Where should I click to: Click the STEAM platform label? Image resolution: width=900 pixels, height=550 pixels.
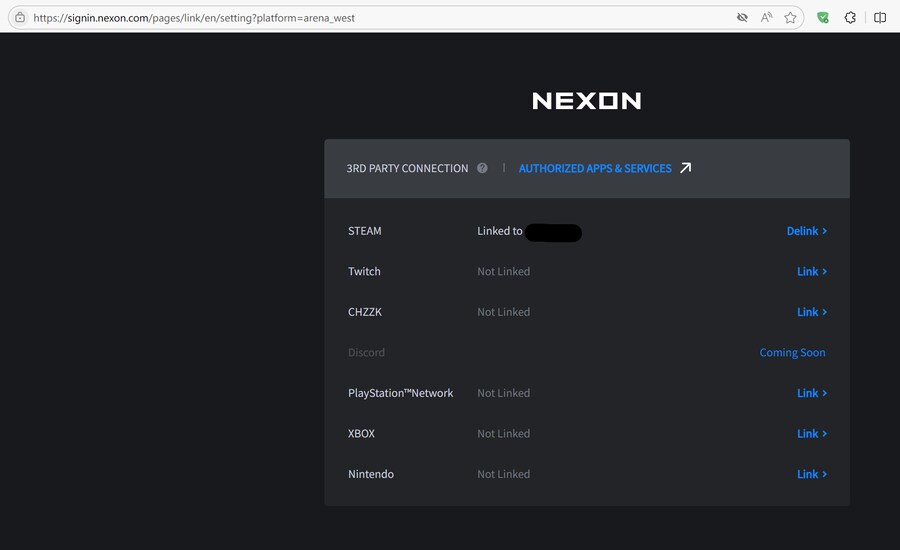point(364,231)
